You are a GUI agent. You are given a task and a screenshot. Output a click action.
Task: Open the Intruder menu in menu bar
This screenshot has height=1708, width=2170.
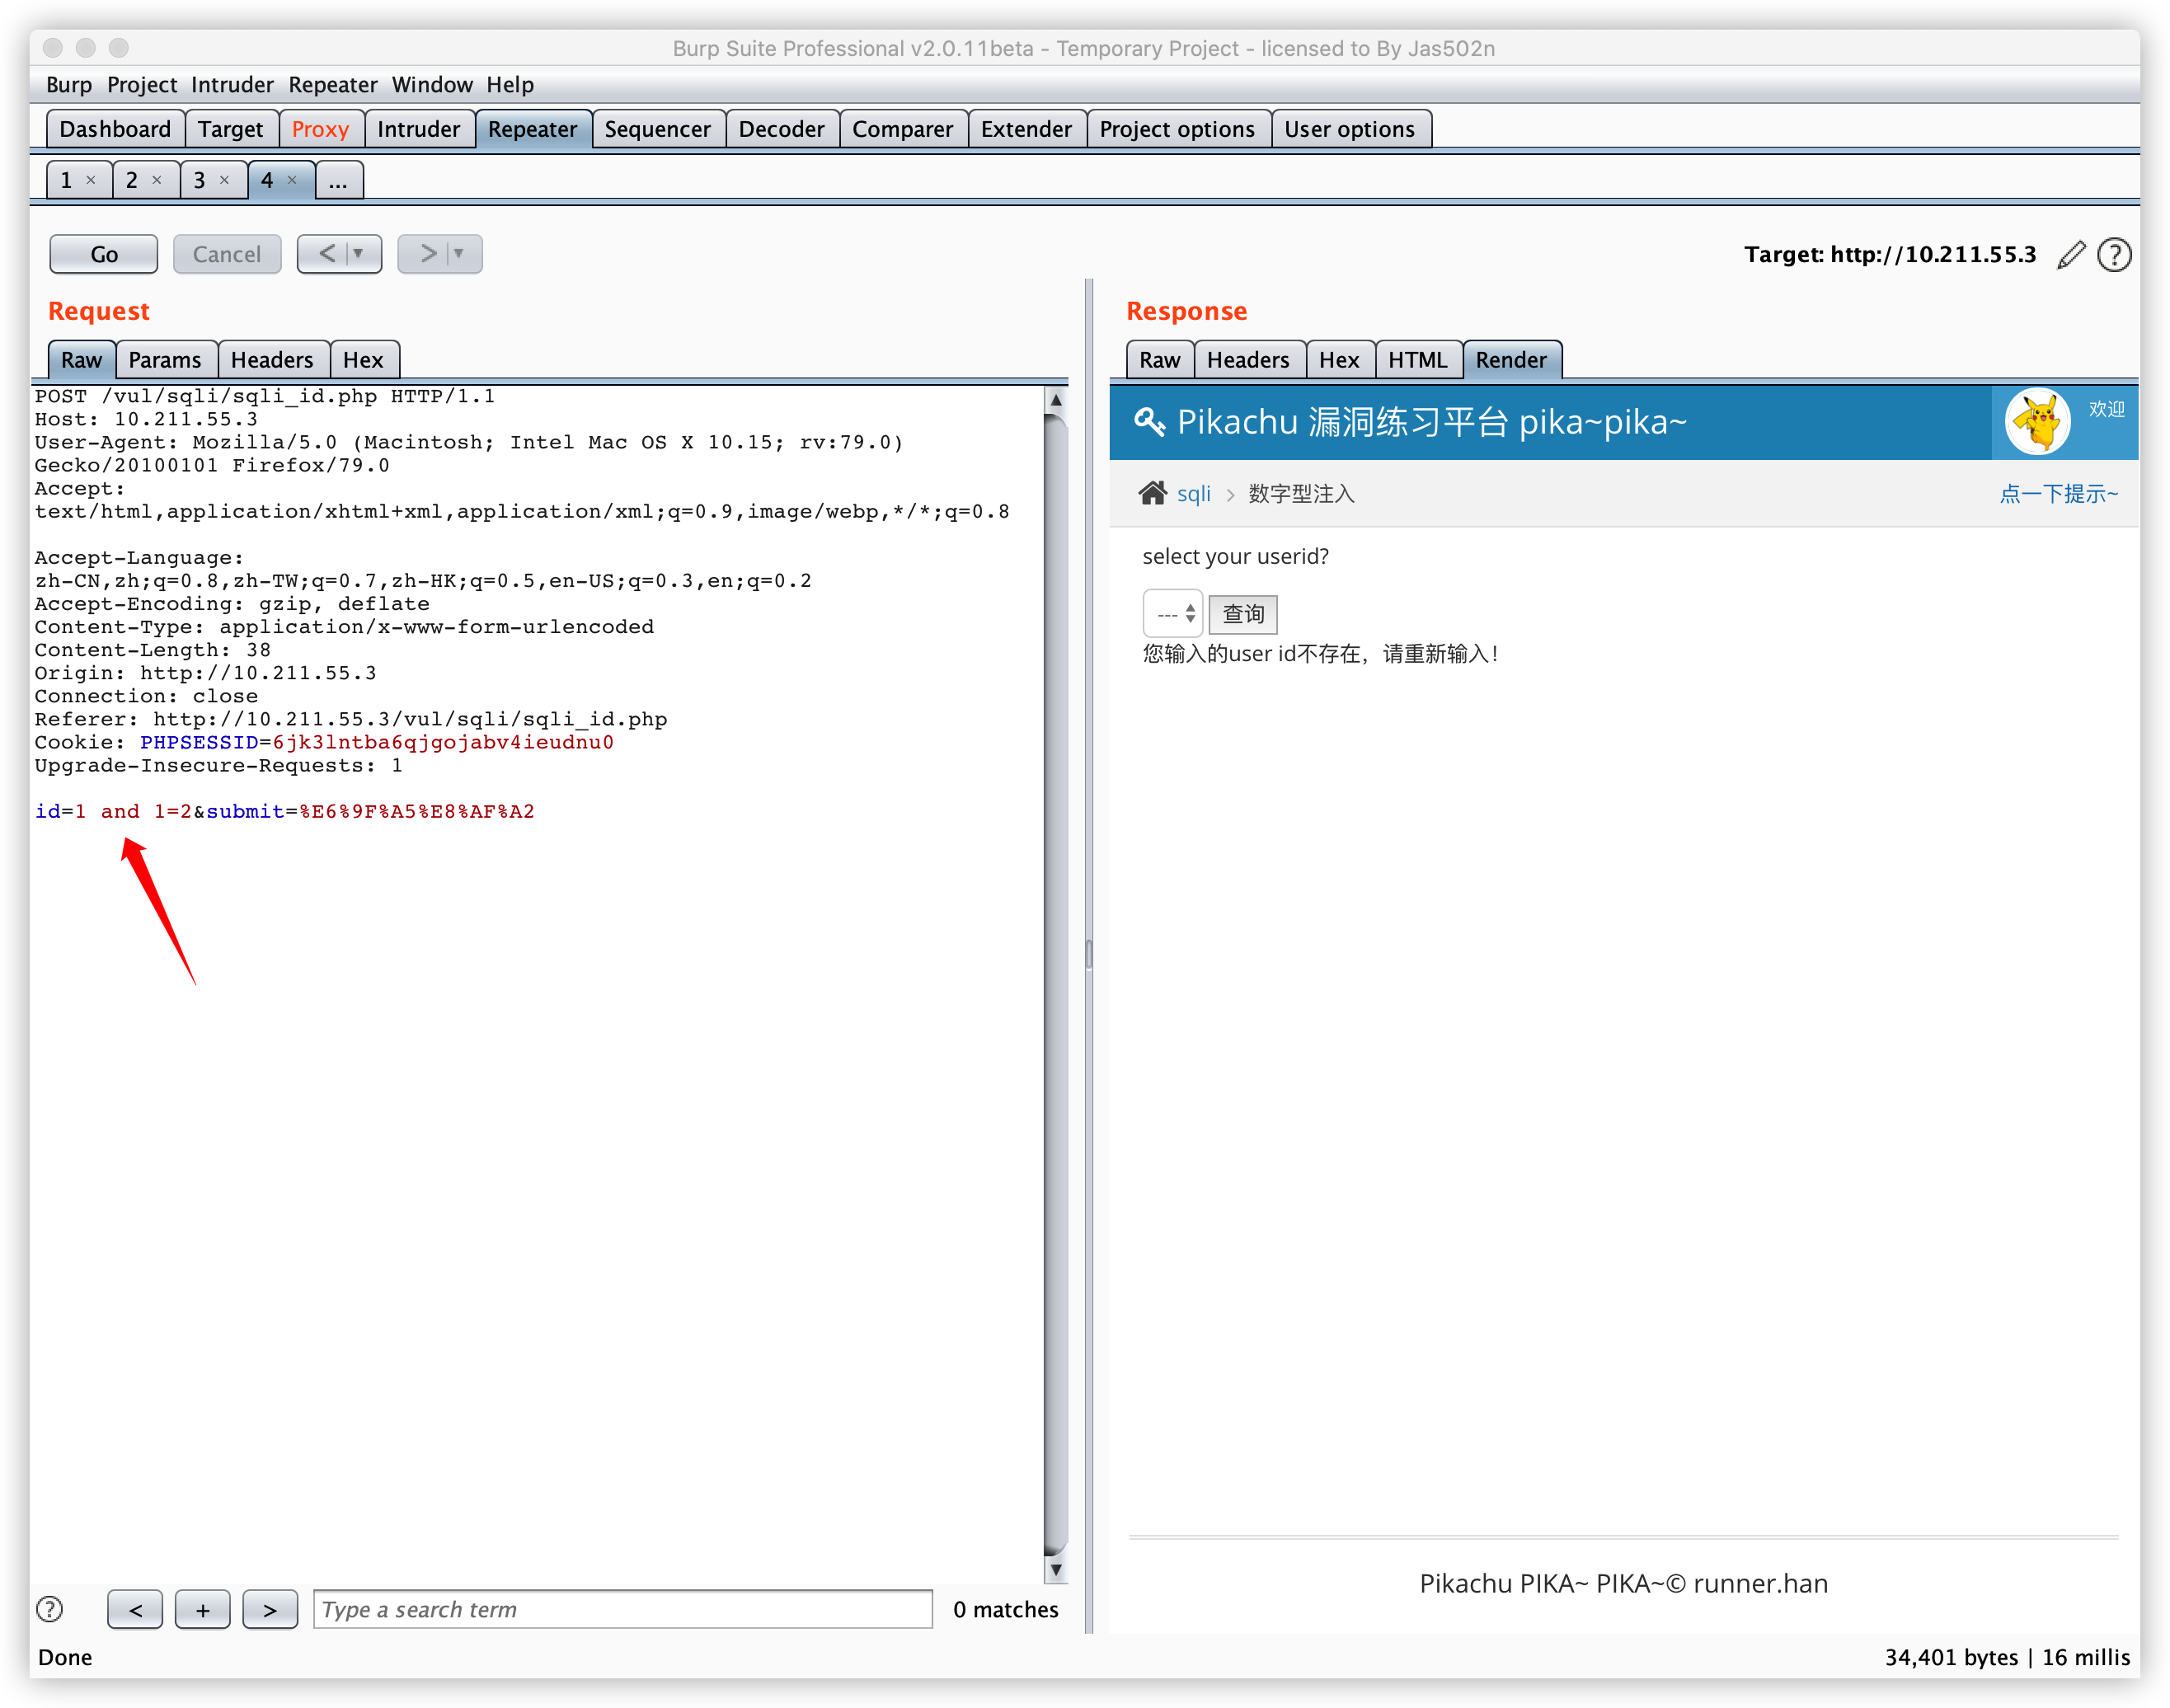coord(232,85)
